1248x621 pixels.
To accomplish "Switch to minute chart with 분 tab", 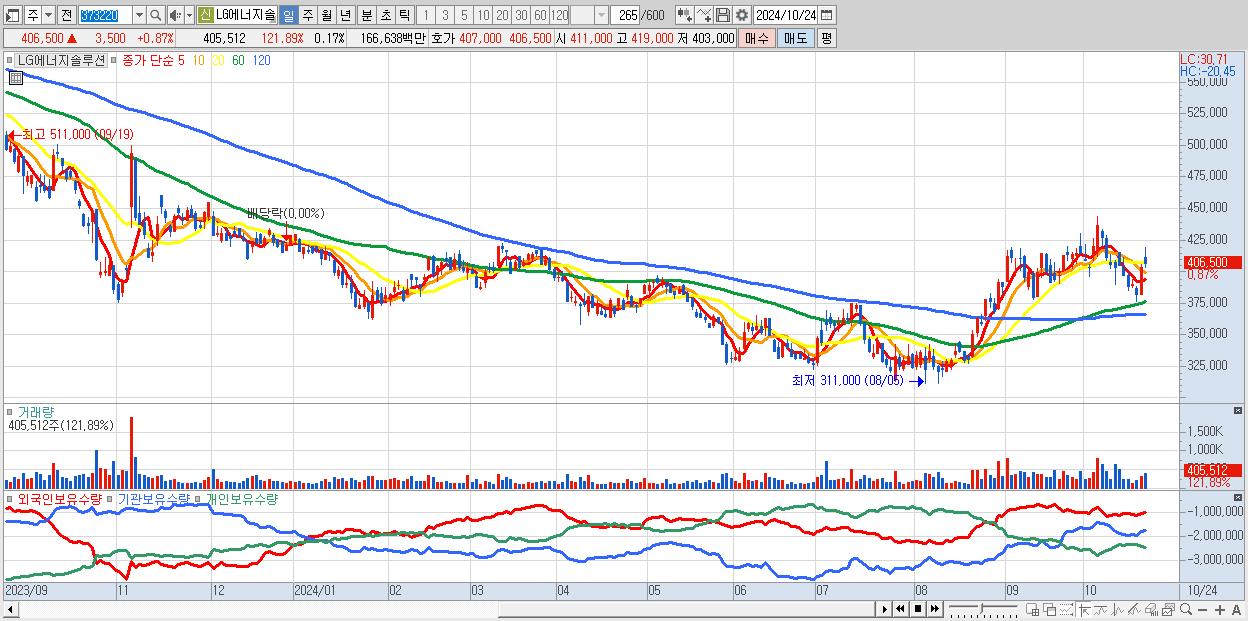I will 366,16.
